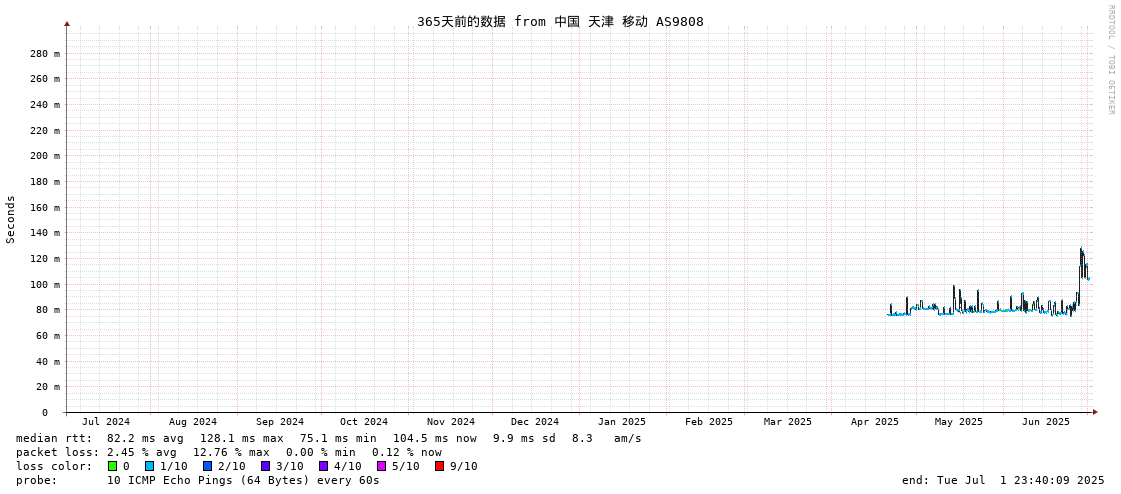Click the Nov 2024 axis label
This screenshot has height=494, width=1121.
click(451, 422)
